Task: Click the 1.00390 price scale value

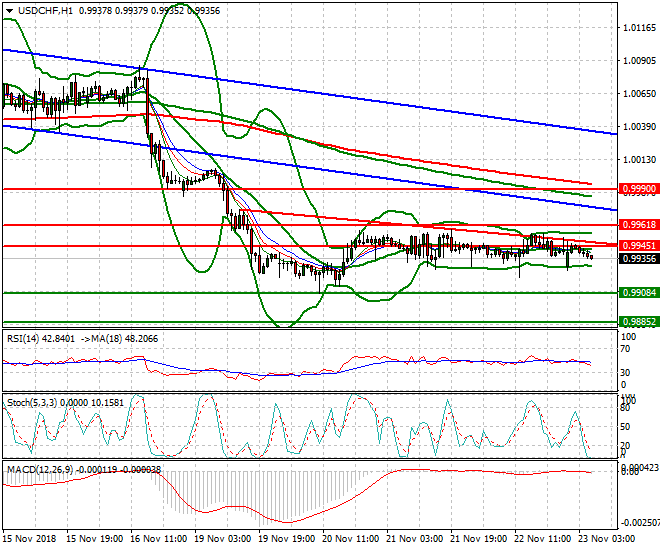Action: (x=639, y=126)
